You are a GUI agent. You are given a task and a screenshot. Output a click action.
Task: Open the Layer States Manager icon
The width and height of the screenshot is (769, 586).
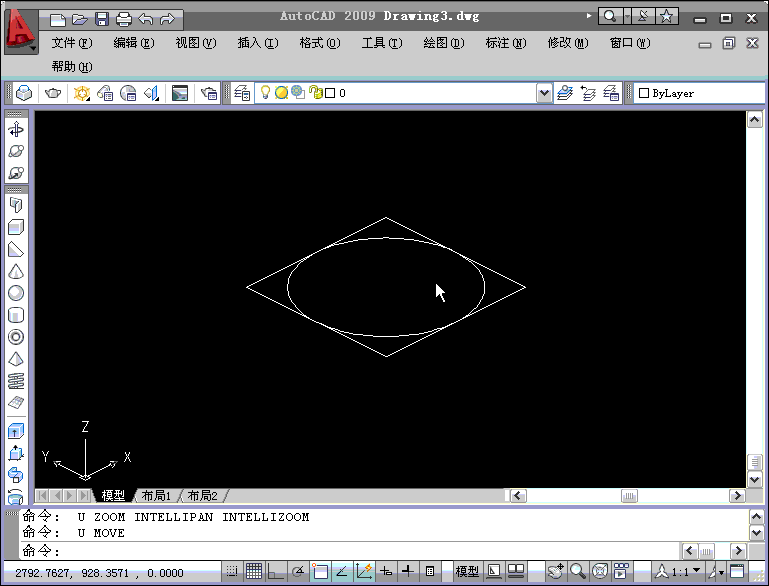[x=611, y=93]
